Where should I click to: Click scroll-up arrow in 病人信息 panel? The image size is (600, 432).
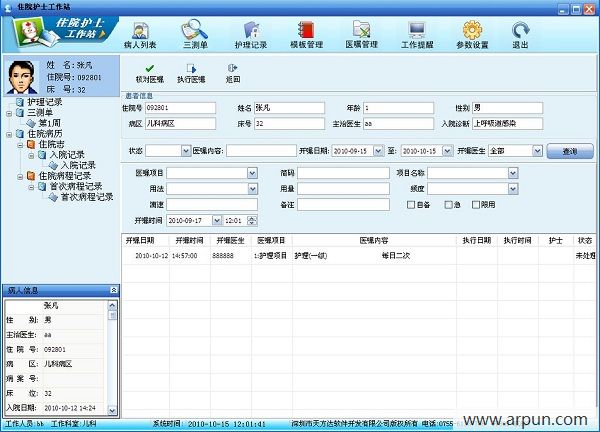(x=112, y=305)
